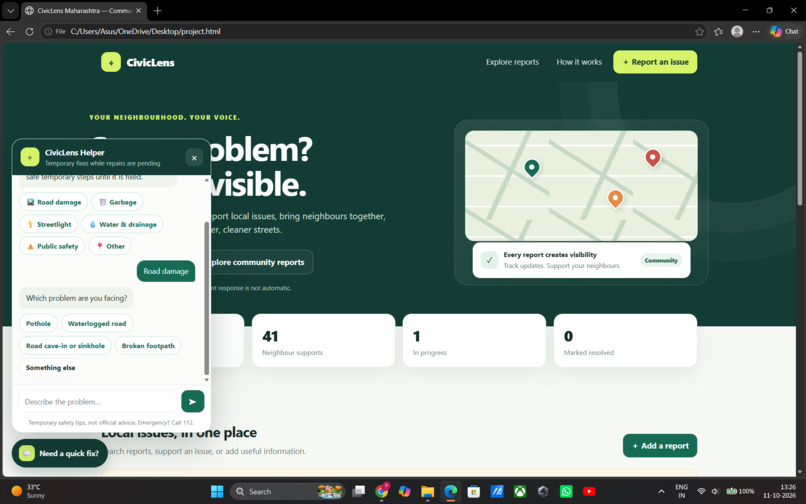
Task: Click the Add a report button
Action: pyautogui.click(x=660, y=446)
